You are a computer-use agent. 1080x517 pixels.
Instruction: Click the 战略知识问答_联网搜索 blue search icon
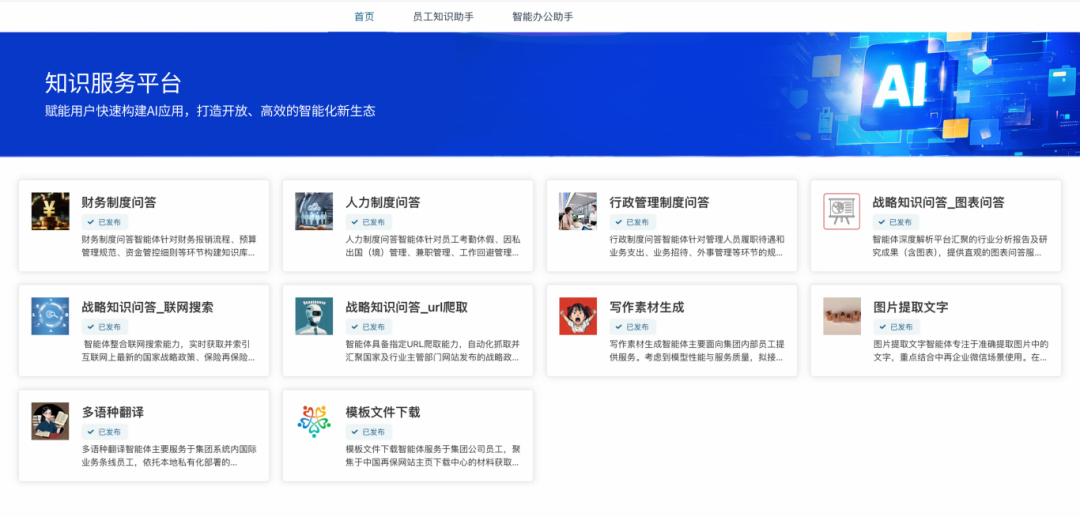50,316
